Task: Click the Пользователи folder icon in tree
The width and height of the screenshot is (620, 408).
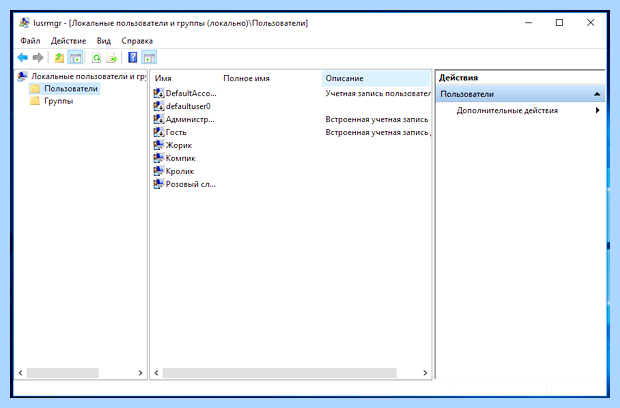Action: 35,88
